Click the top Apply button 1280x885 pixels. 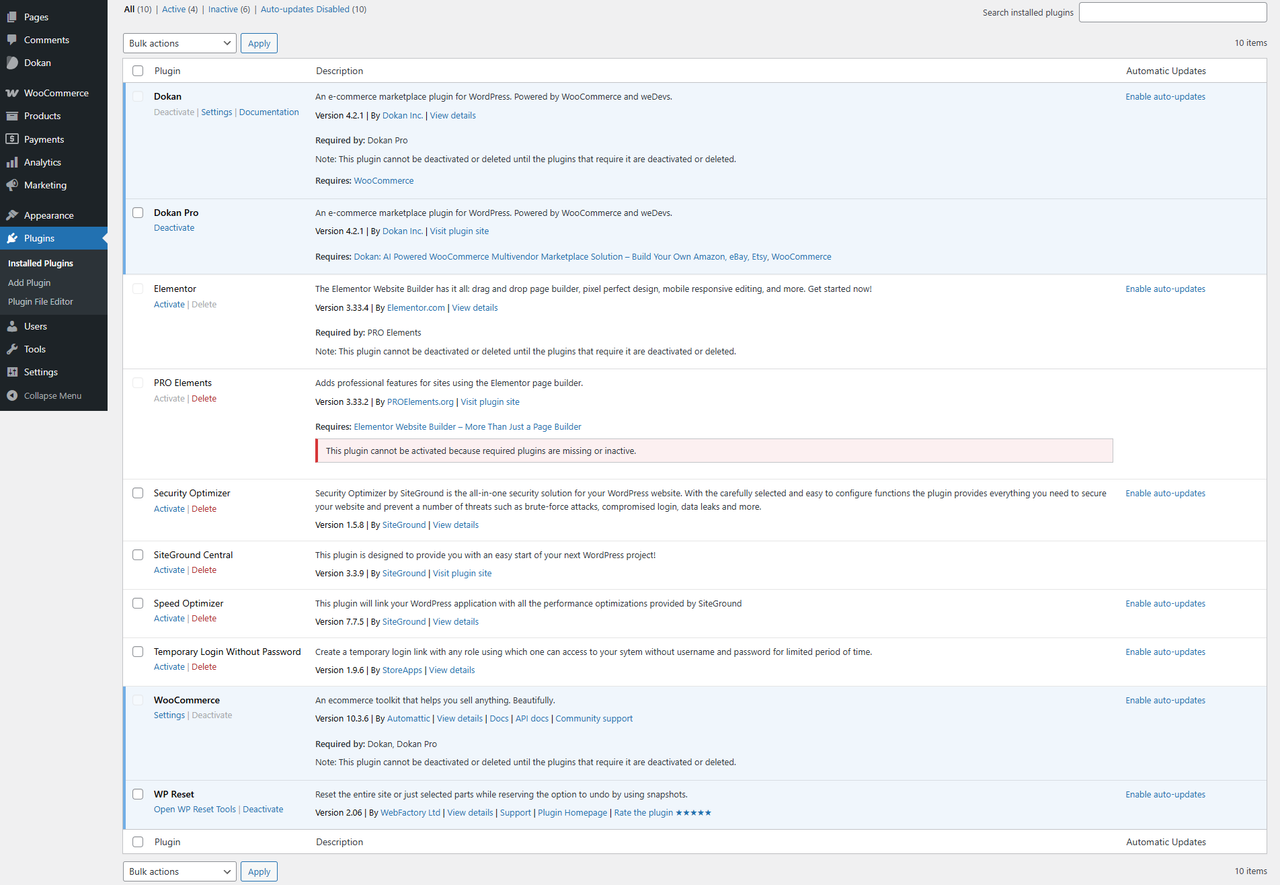(259, 43)
